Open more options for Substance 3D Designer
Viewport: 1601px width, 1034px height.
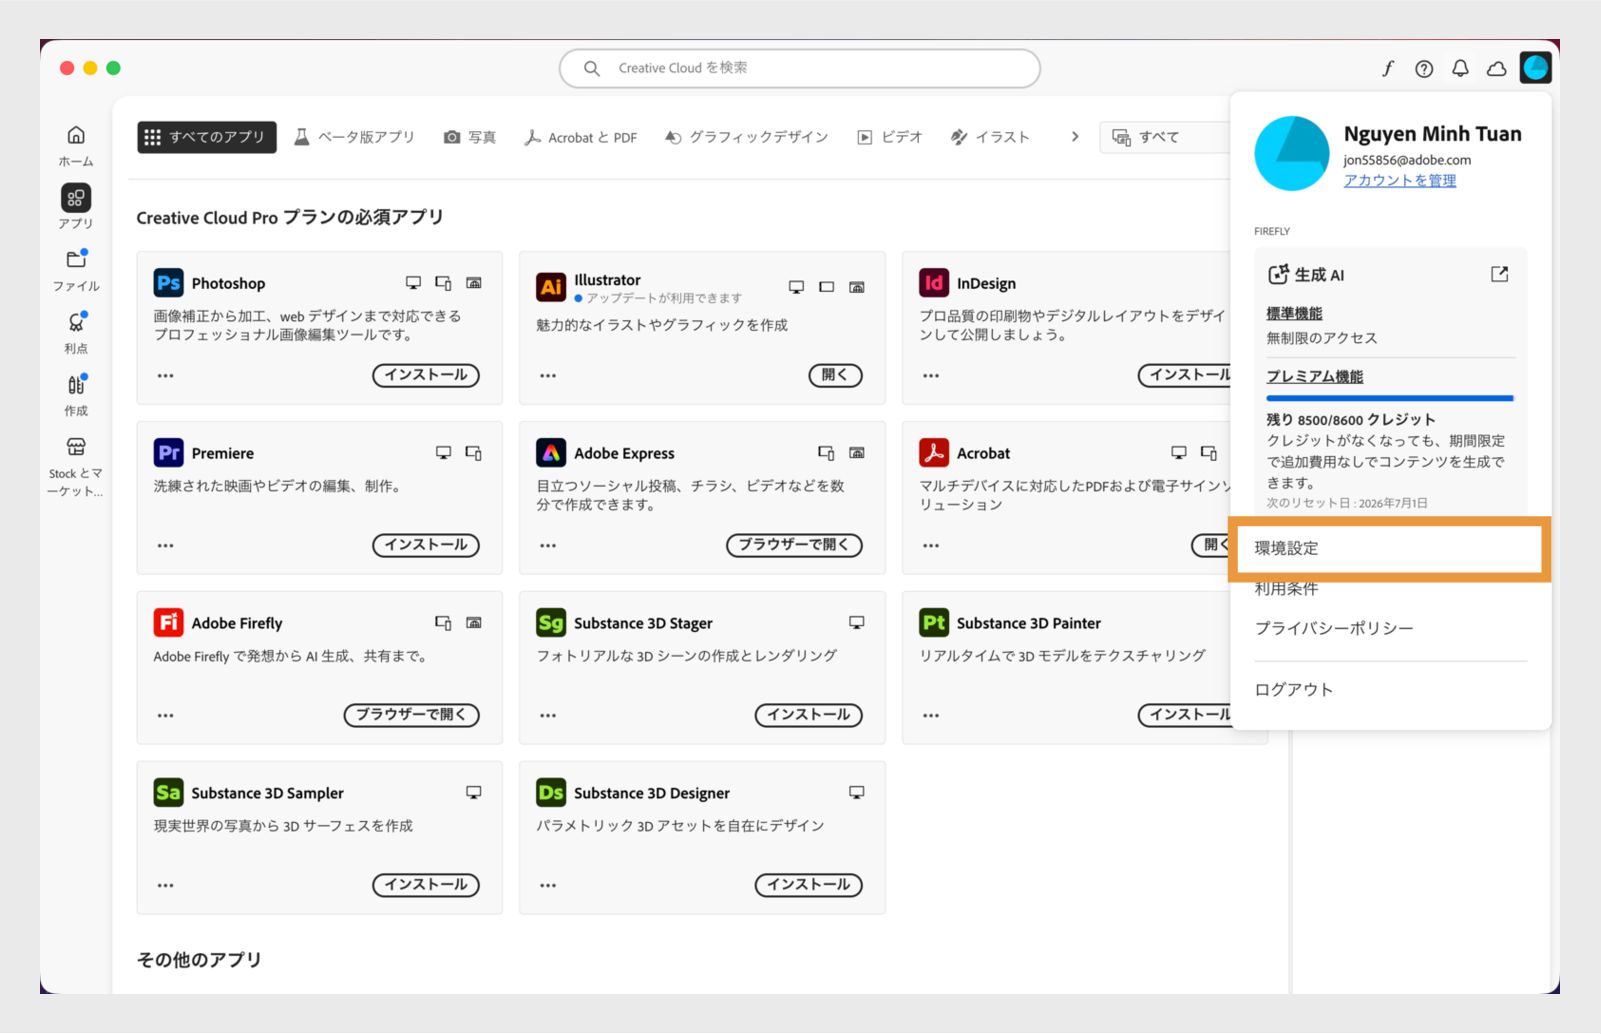548,886
